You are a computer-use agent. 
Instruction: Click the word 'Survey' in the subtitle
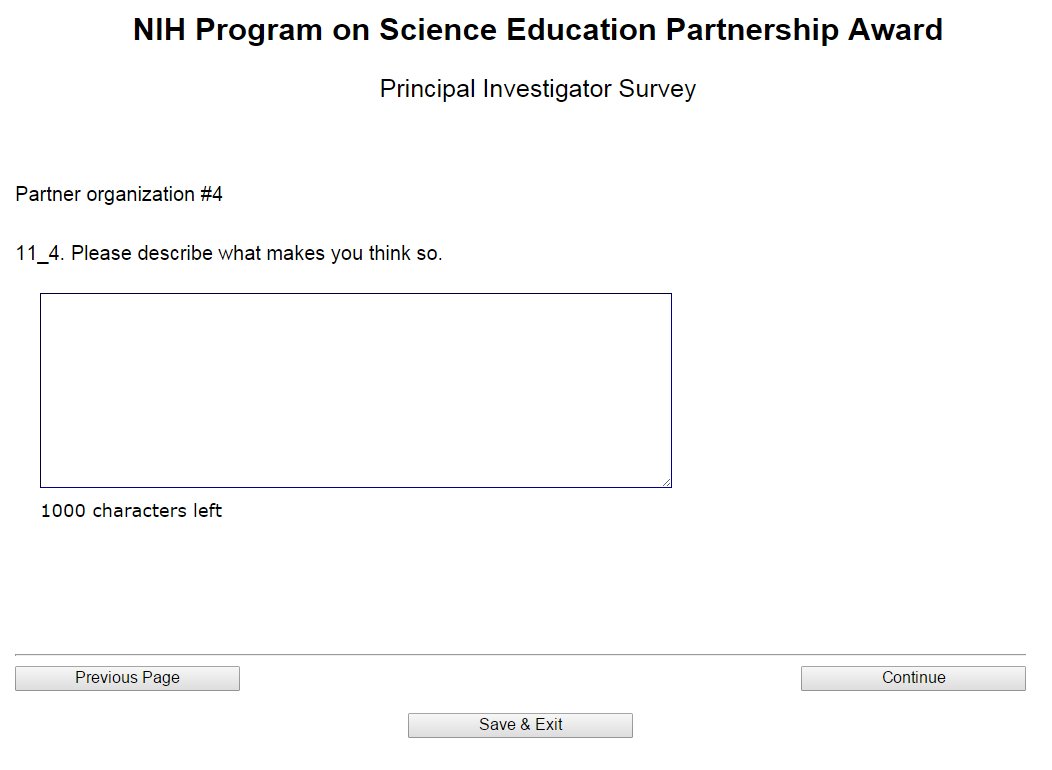tap(657, 89)
